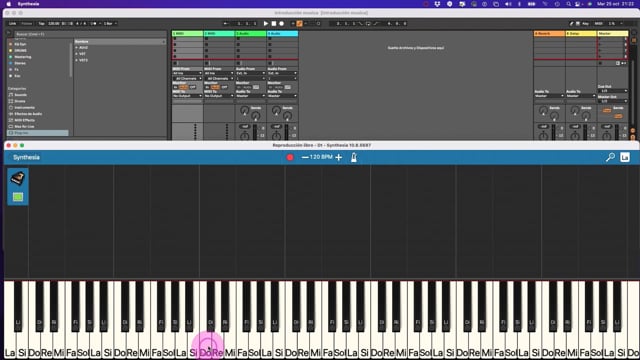Toggle the metronome in Ableton's control bar
This screenshot has width=640, height=360.
93,24
